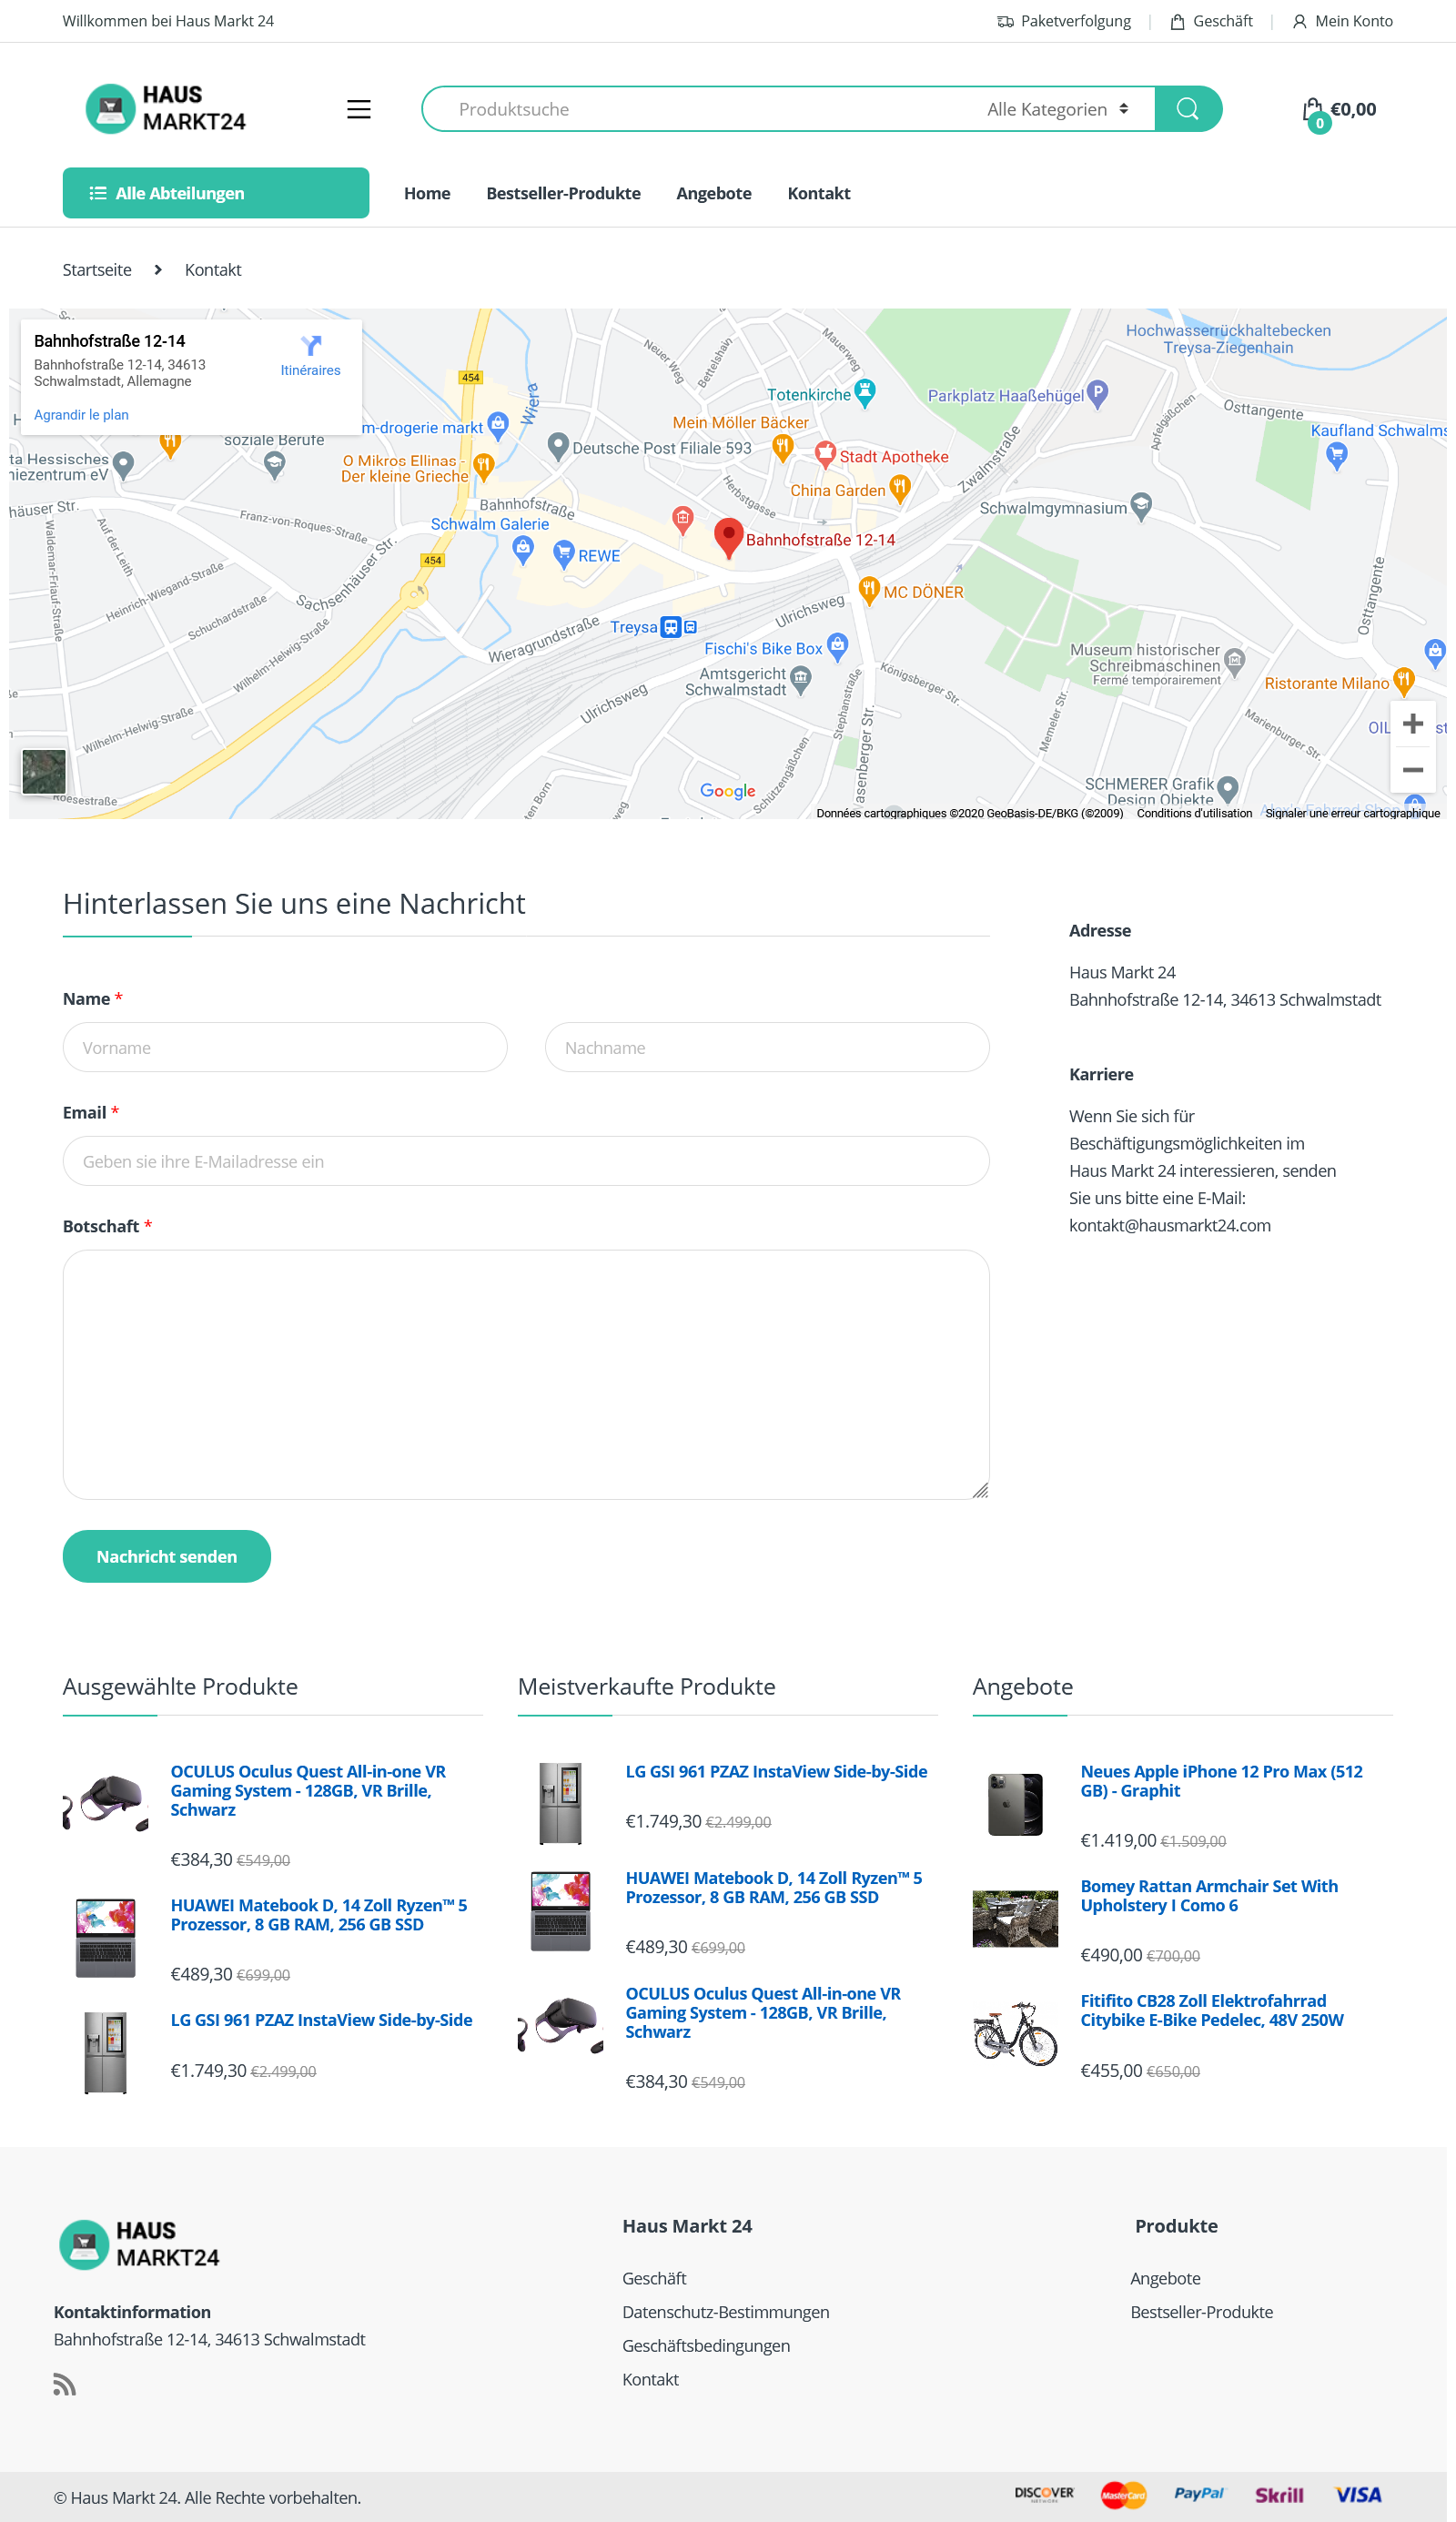Open OCULUS Quest link in Ausgewählte Produkte

point(308,1790)
